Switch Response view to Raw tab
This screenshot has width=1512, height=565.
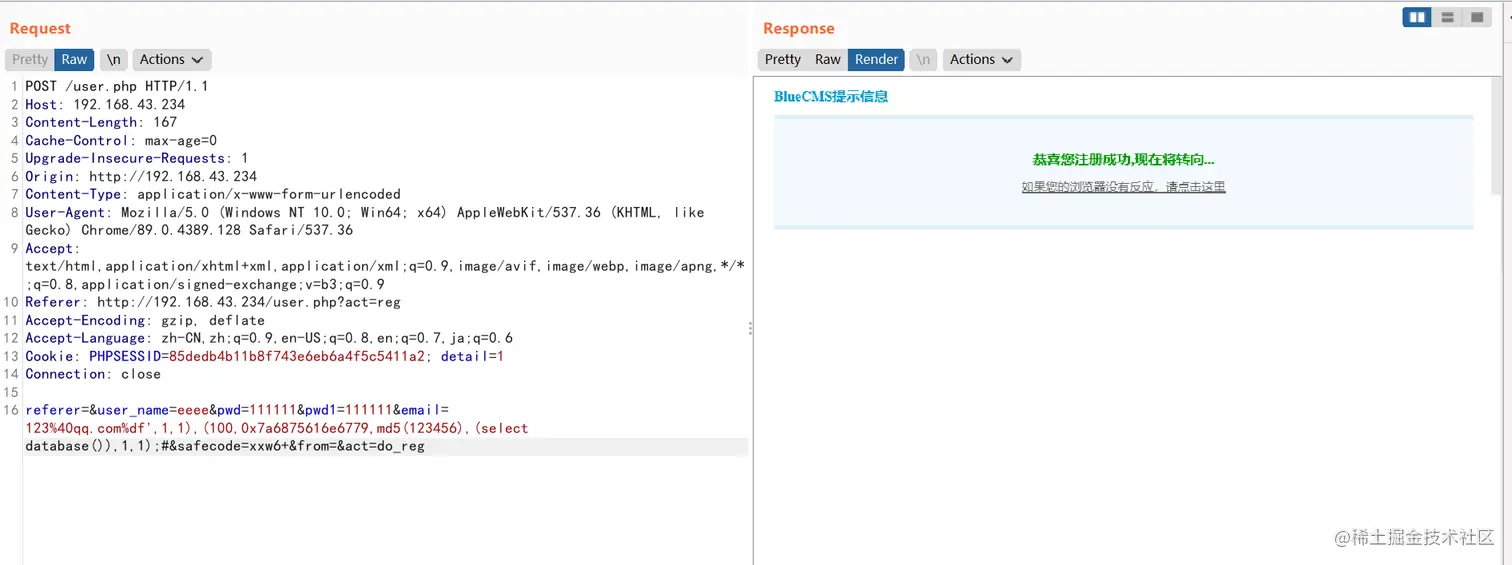(x=828, y=60)
